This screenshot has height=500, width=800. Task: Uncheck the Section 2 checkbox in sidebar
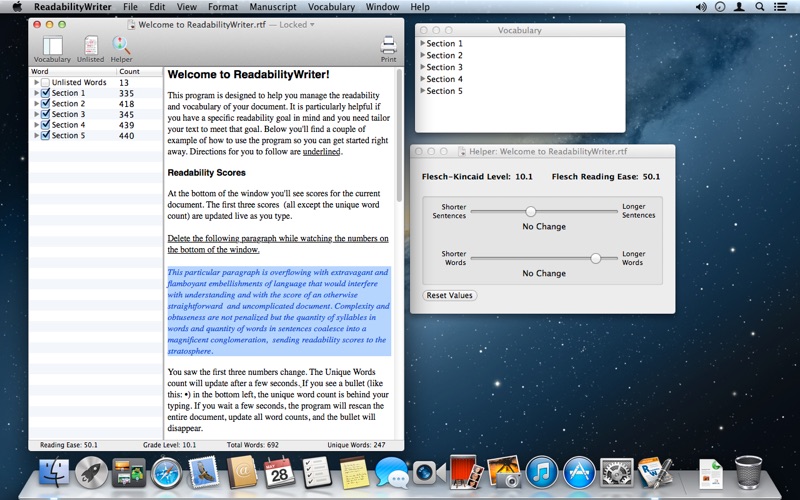coord(45,104)
